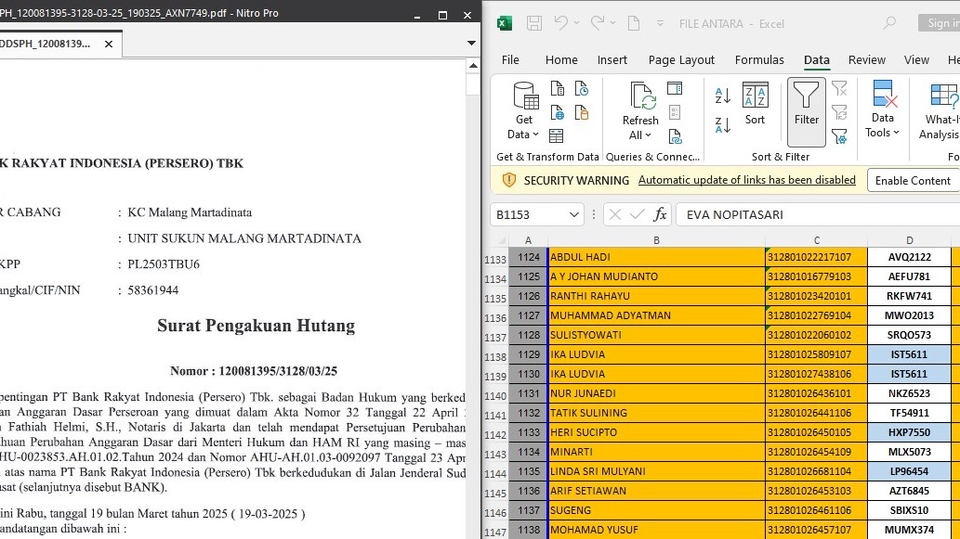The width and height of the screenshot is (960, 539).
Task: Switch to Page Layout tab
Action: [681, 60]
